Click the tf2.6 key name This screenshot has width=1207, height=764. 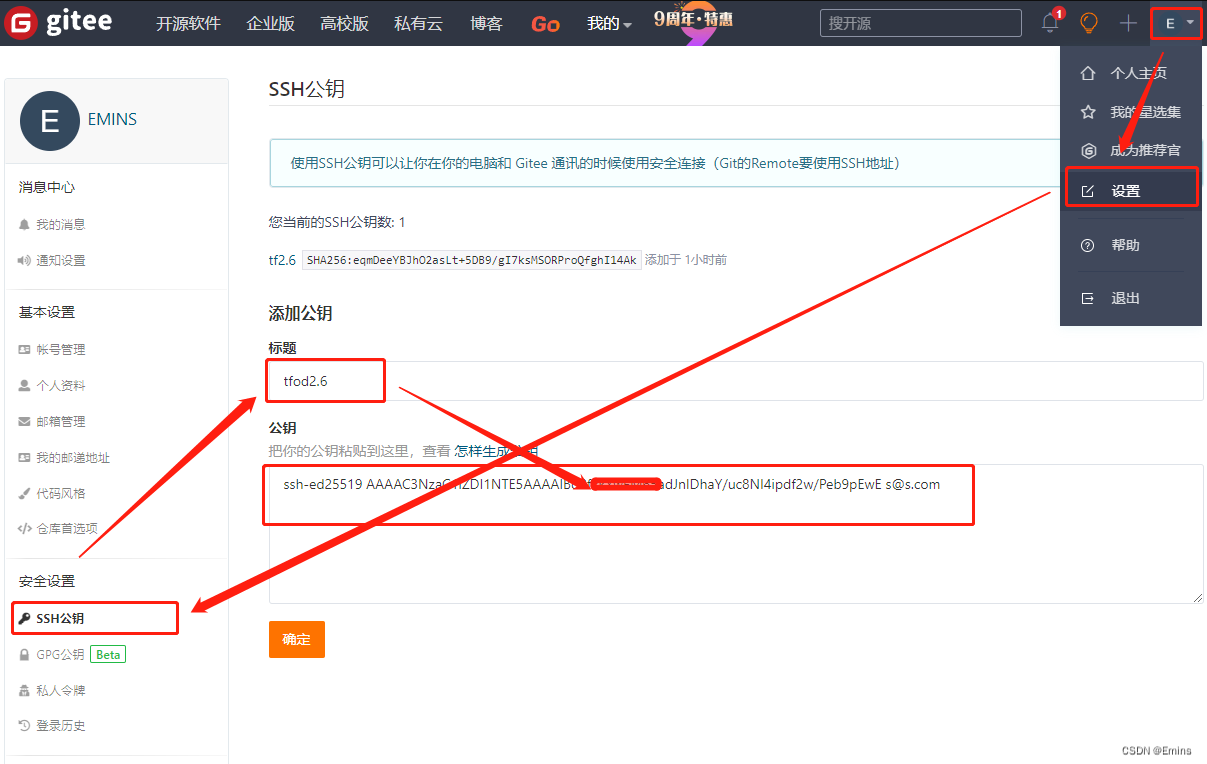tap(282, 260)
